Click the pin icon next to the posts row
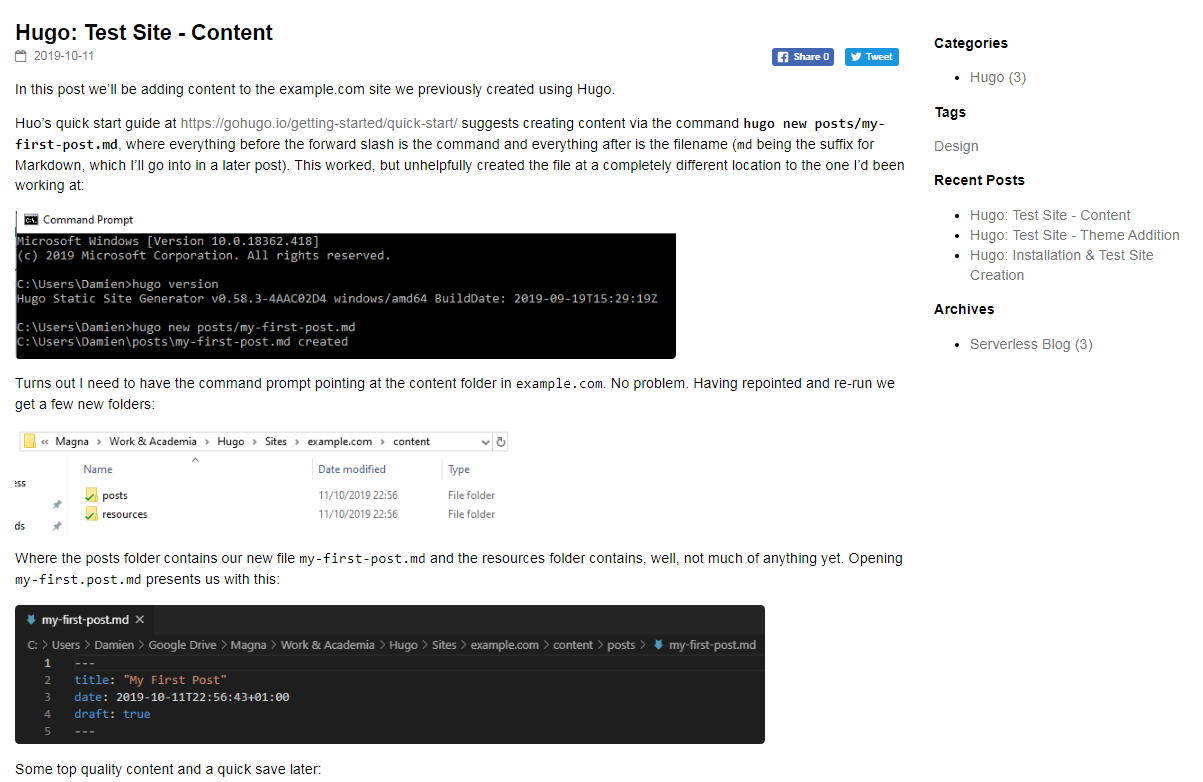The width and height of the screenshot is (1203, 782). (57, 505)
